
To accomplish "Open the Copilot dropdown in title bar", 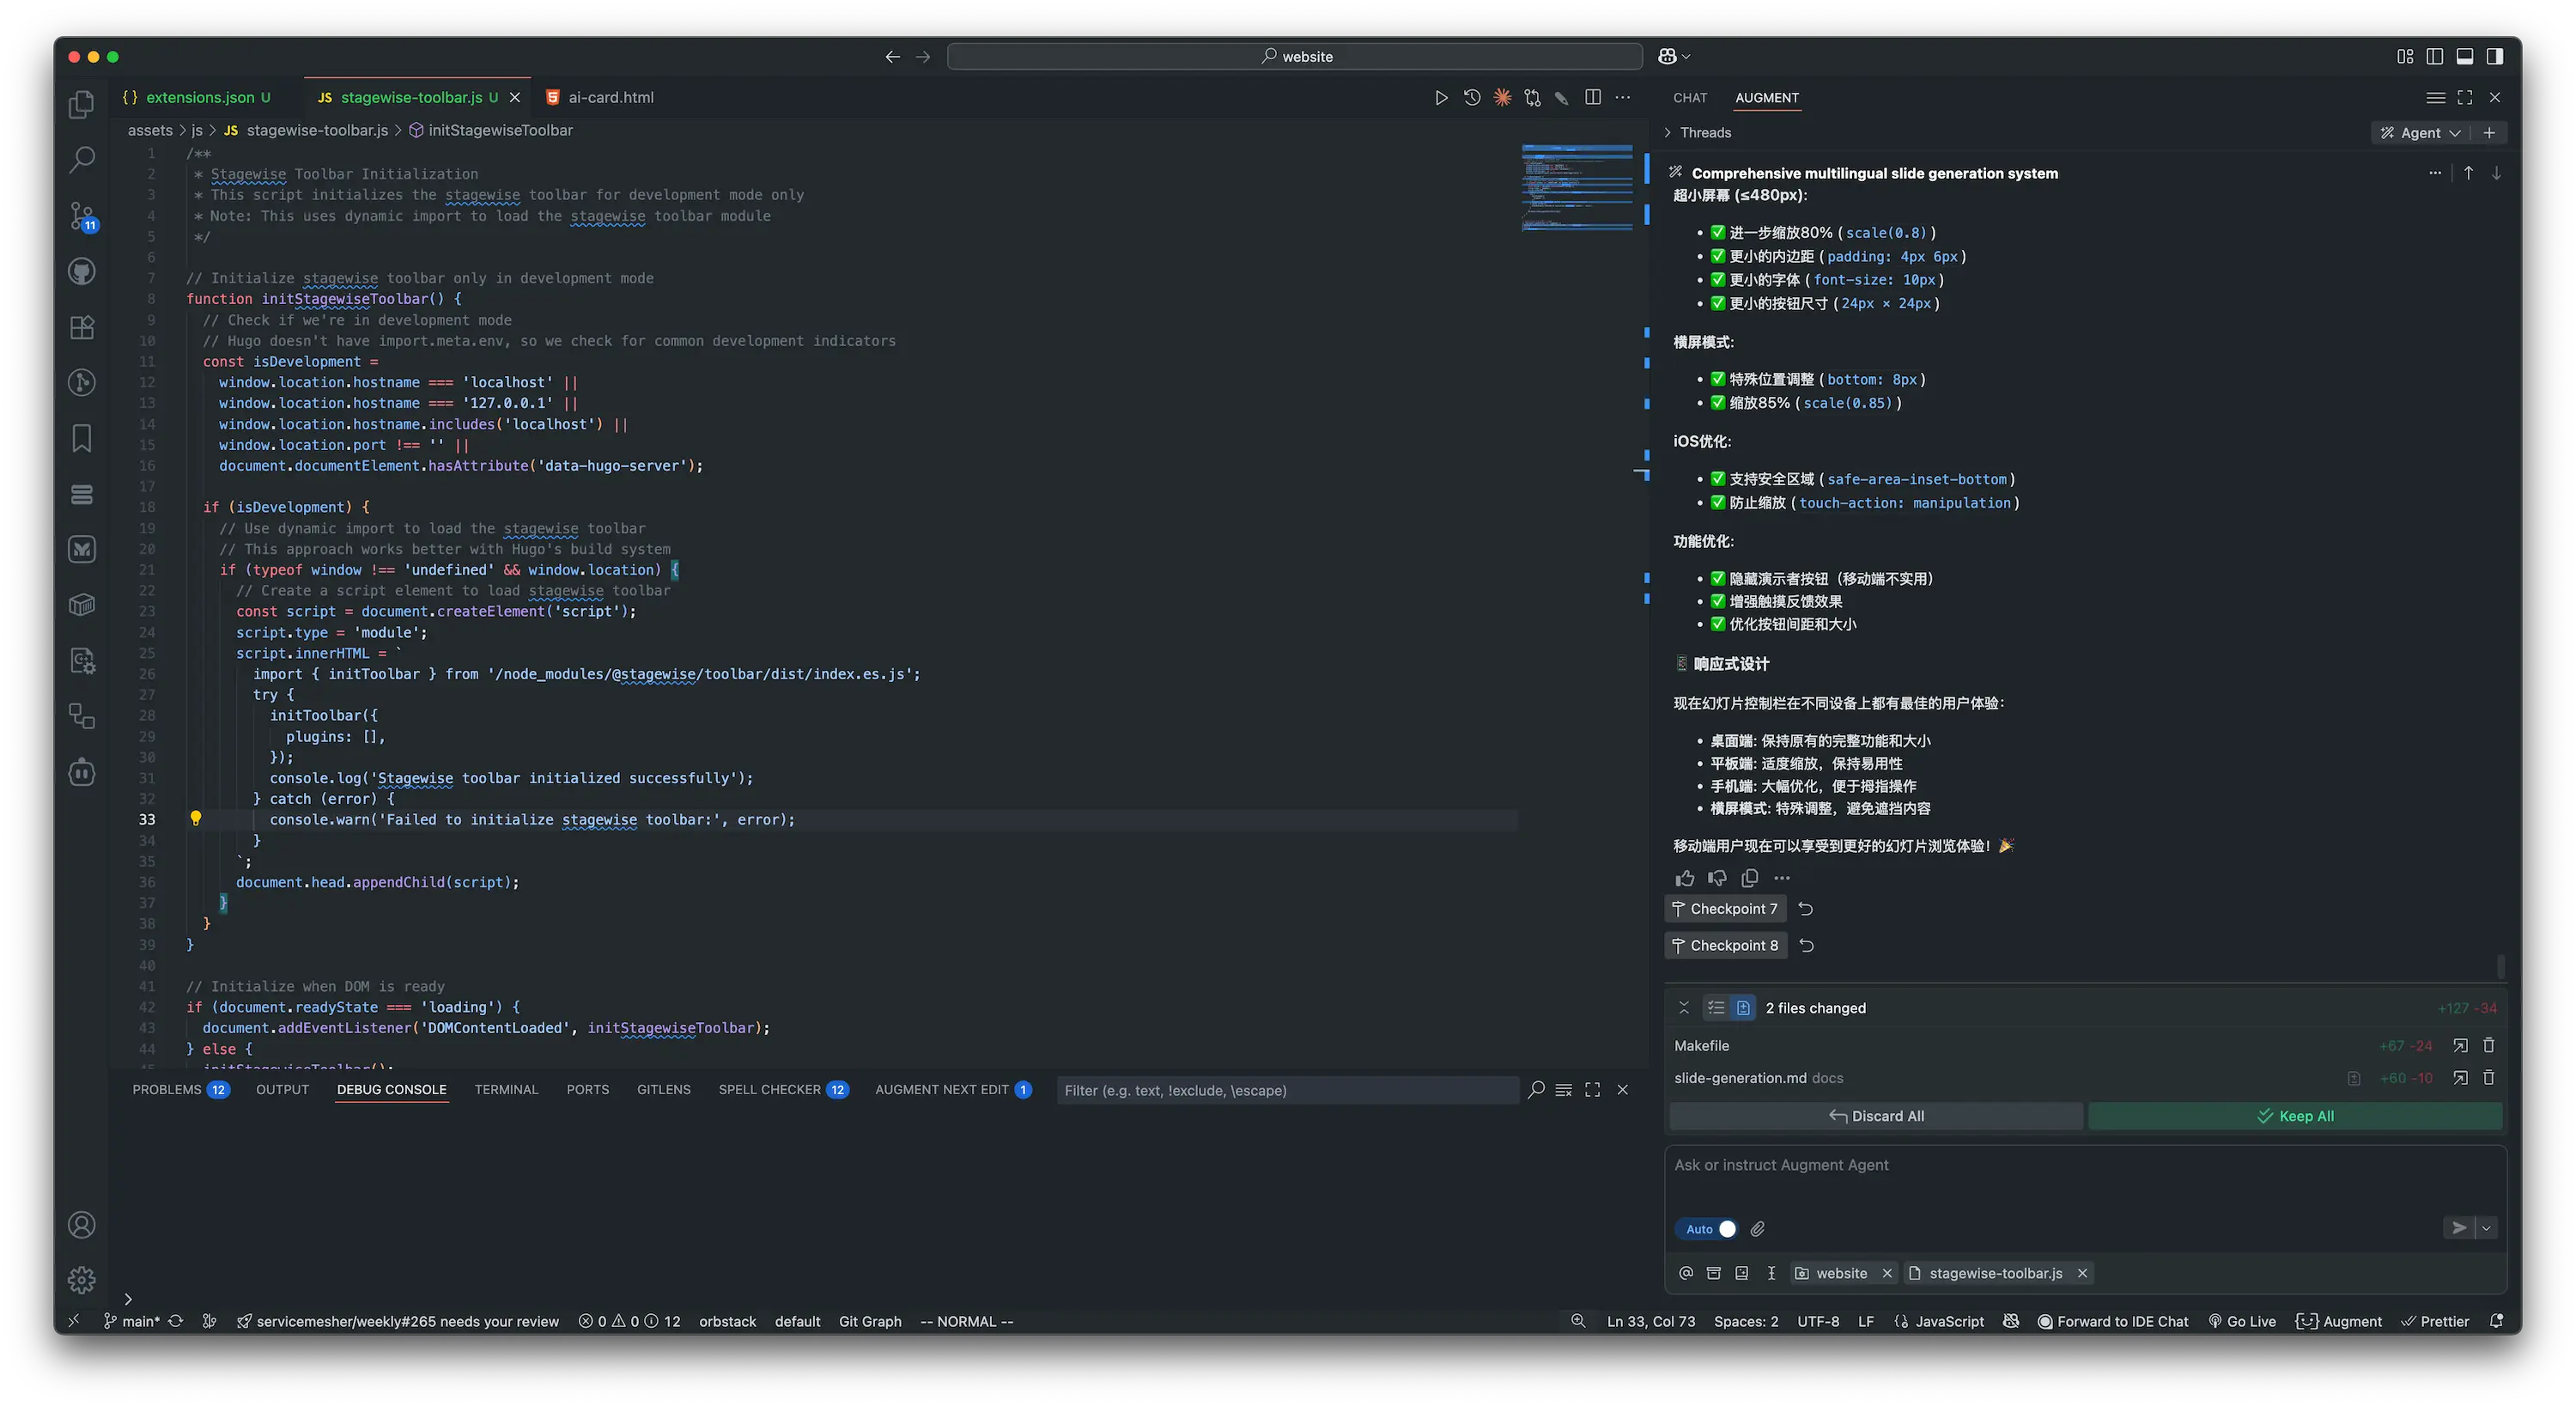I will [1674, 57].
